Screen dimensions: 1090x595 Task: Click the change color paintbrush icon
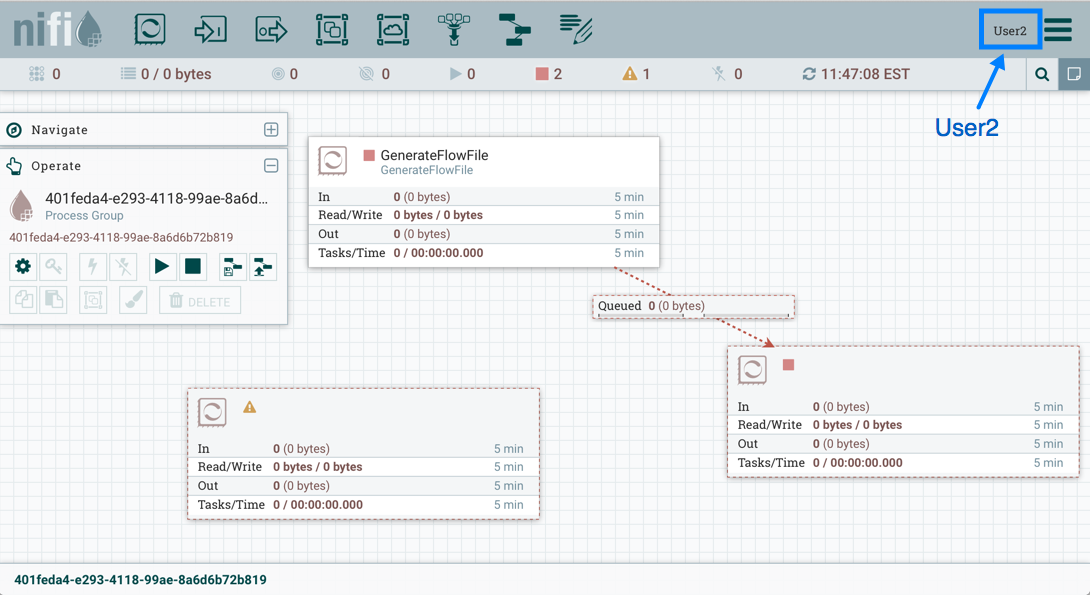(133, 300)
